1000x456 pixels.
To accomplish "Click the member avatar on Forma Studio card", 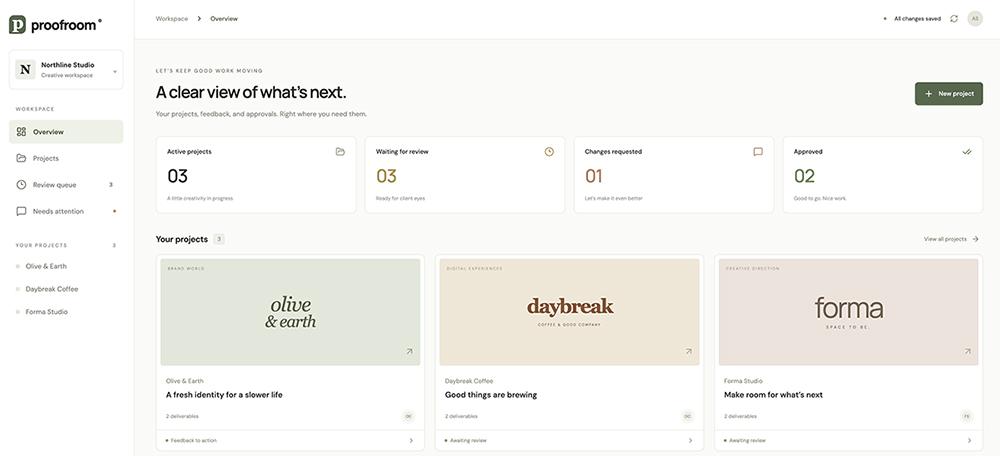I will point(967,416).
